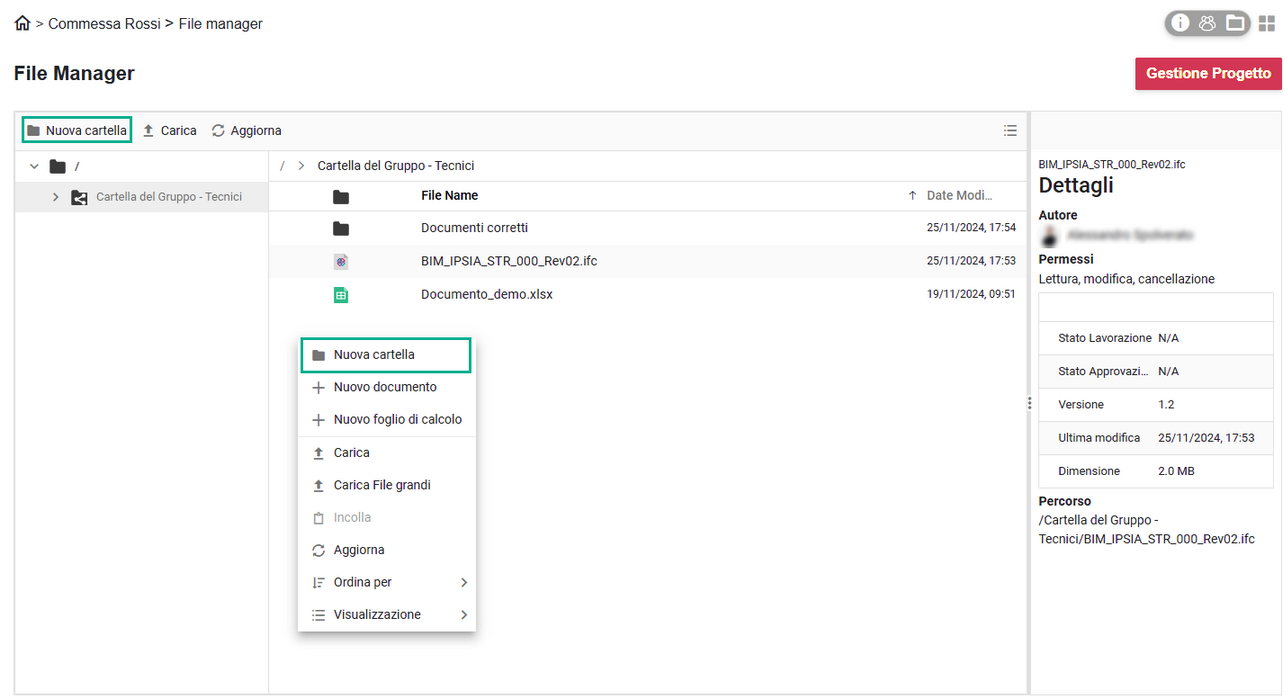Screen dimensions: 1283x699
Task: Expand Cartella del Gruppo - Tecnici in the tree
Action: (x=56, y=196)
